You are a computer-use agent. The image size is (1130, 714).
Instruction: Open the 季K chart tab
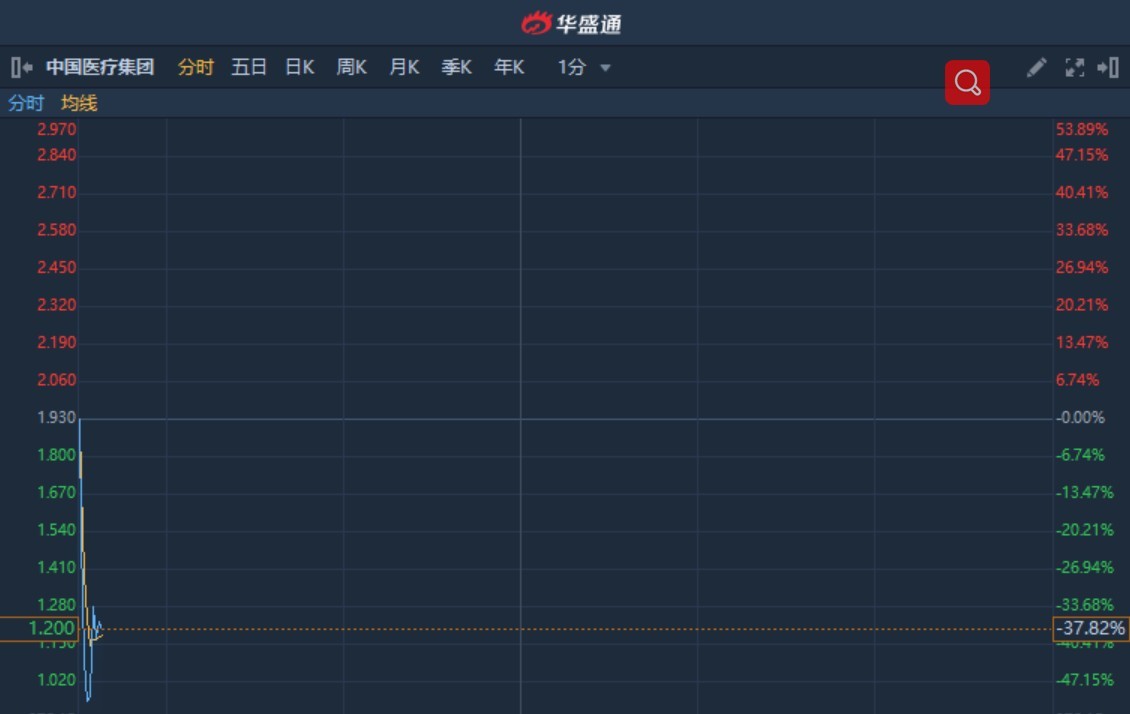pyautogui.click(x=457, y=68)
